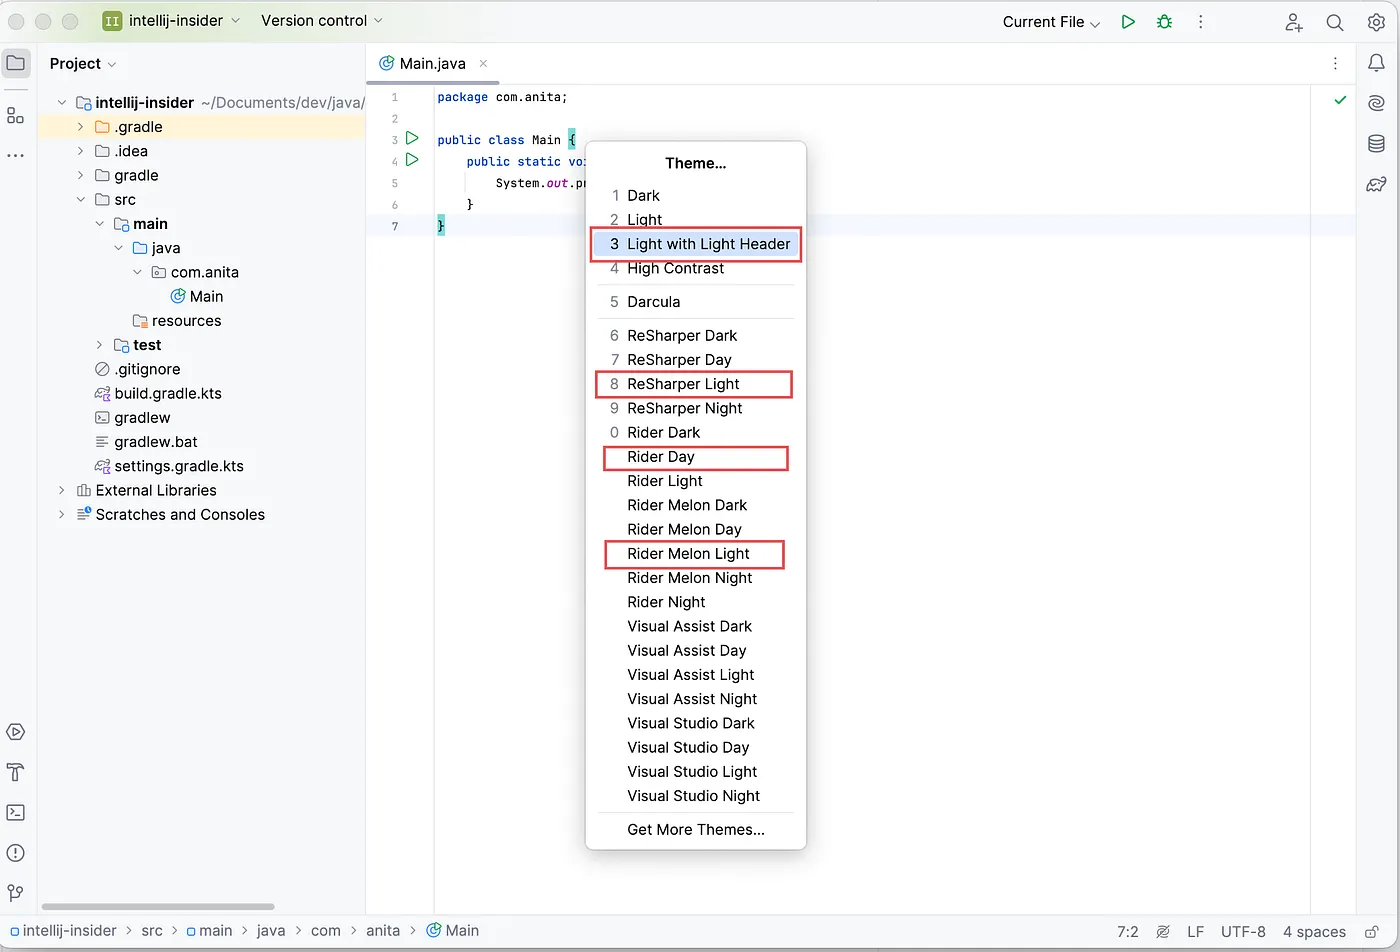The image size is (1400, 952).
Task: Open the Git version control tool window
Action: [x=15, y=893]
